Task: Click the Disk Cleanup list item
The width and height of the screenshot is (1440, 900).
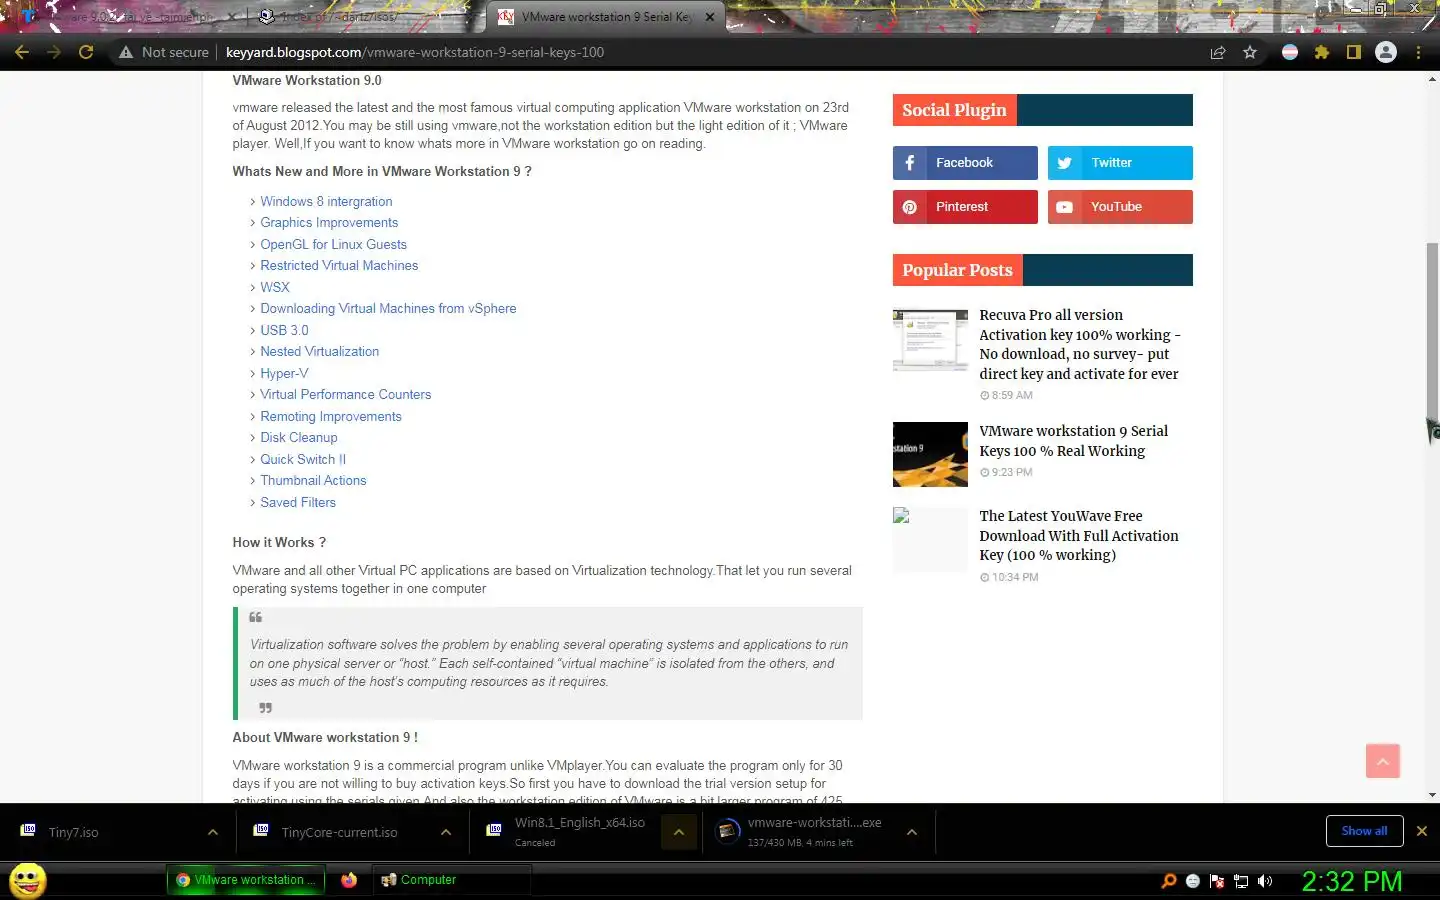Action: pos(299,438)
